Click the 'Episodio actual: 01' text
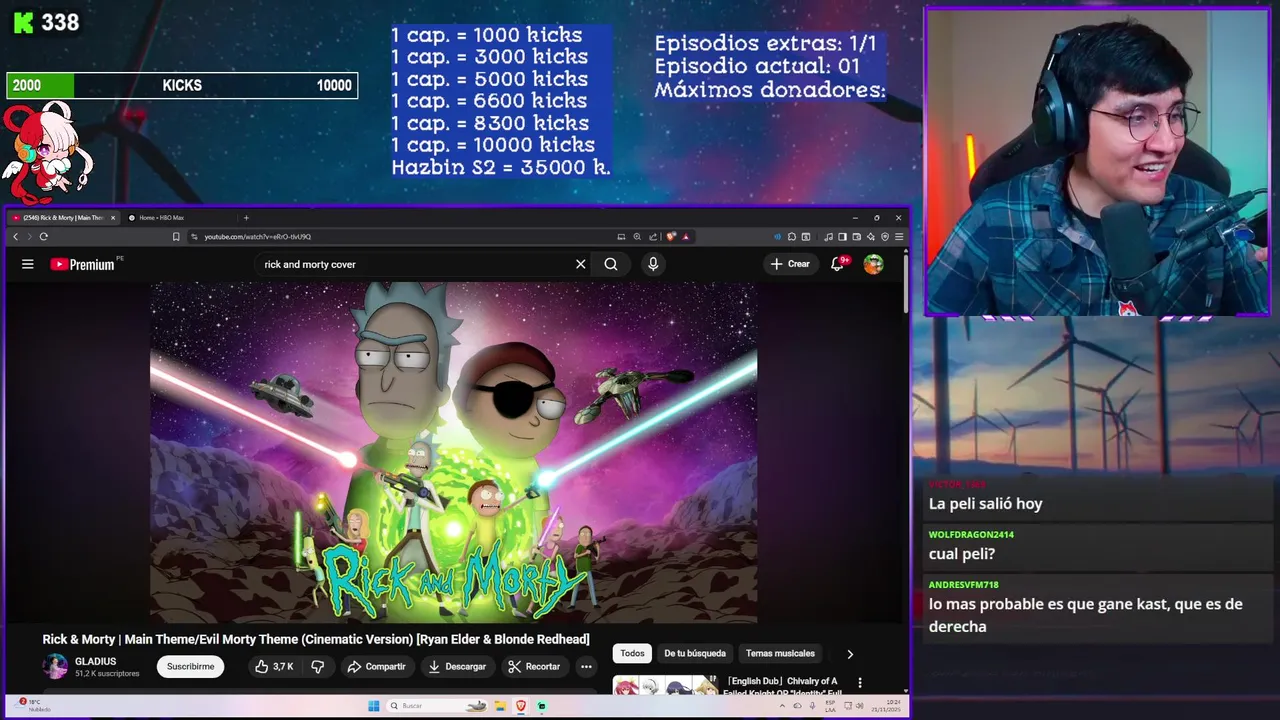Screen dimensions: 1280x720 pos(757,66)
